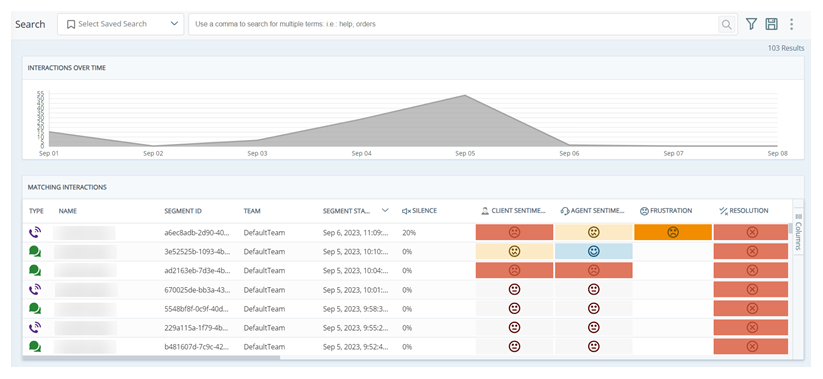Select segment ID 670025de-bb3a-43...

[x=197, y=289]
